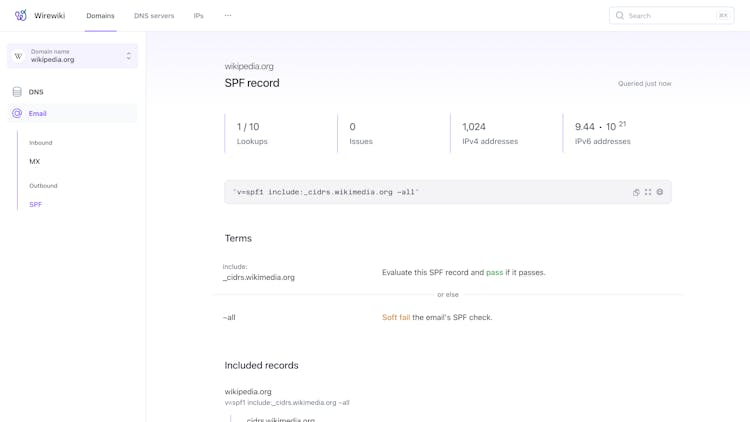
Task: Open the domain name selector dropdown
Action: point(128,56)
